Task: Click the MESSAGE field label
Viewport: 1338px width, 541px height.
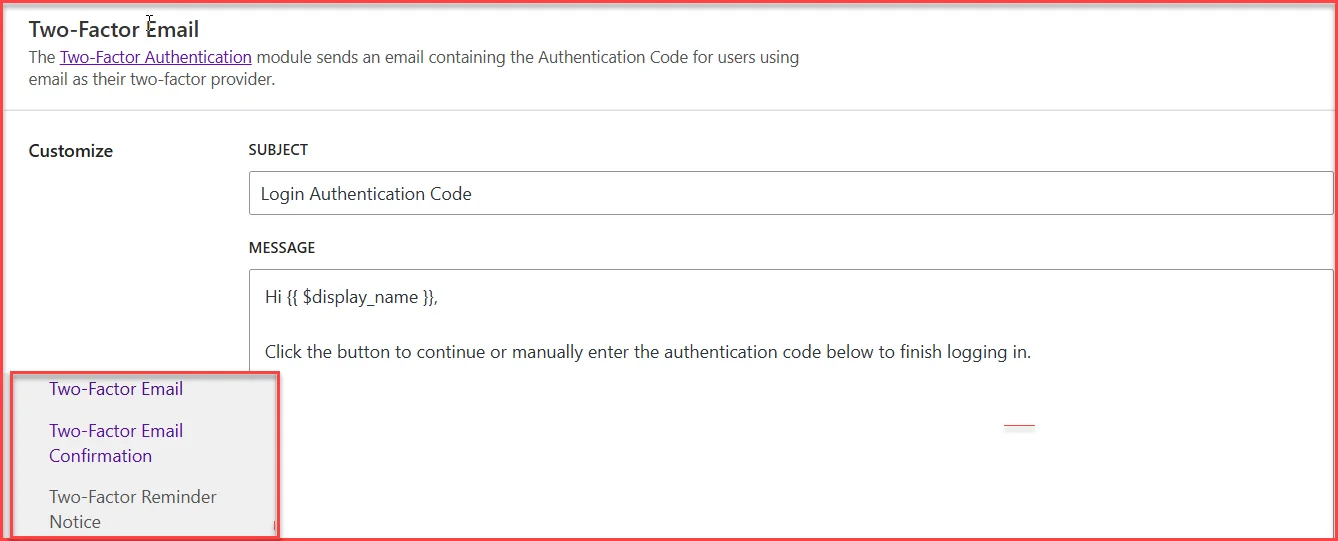Action: (281, 247)
